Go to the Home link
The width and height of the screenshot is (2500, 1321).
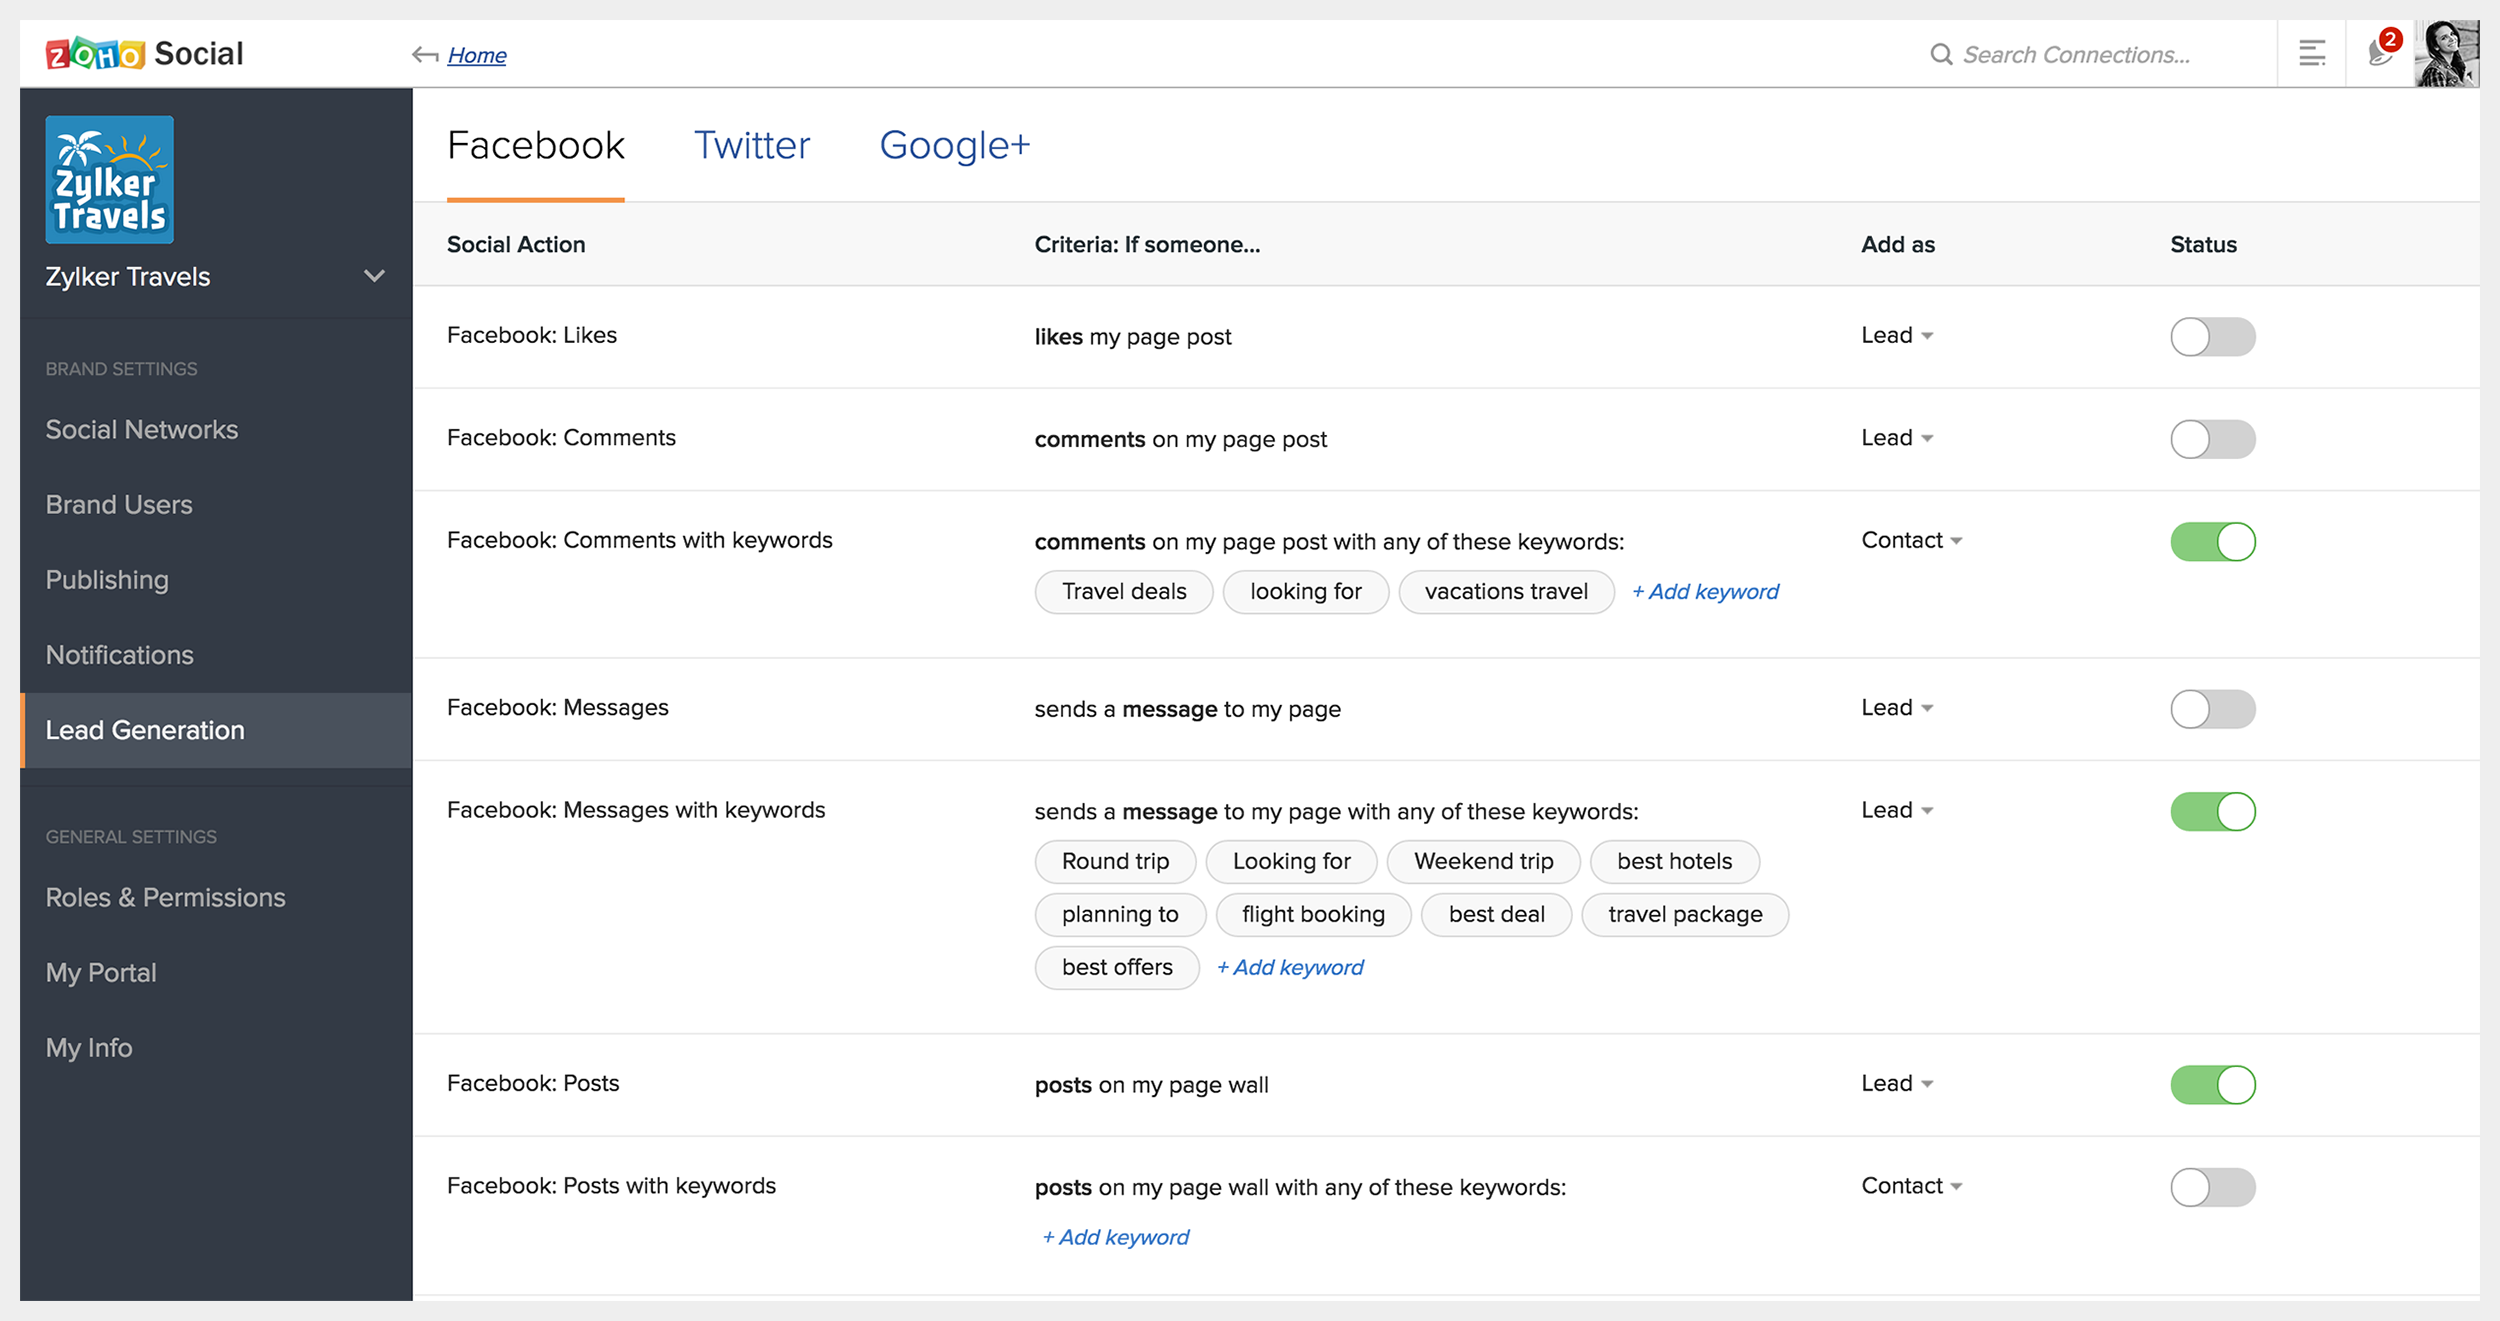point(477,55)
